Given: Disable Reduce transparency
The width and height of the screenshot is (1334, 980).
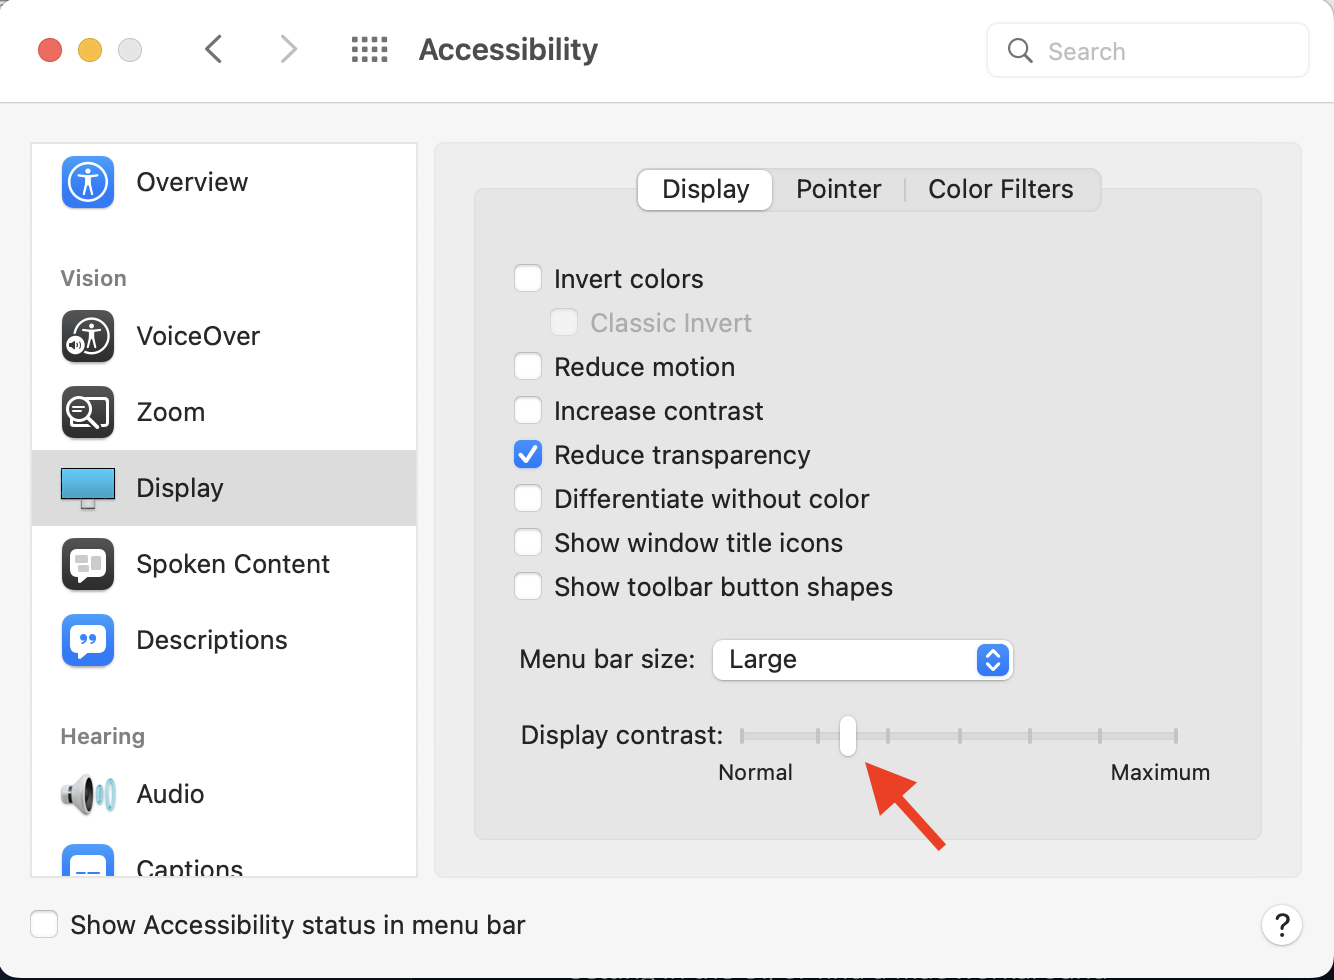Looking at the screenshot, I should click(528, 454).
